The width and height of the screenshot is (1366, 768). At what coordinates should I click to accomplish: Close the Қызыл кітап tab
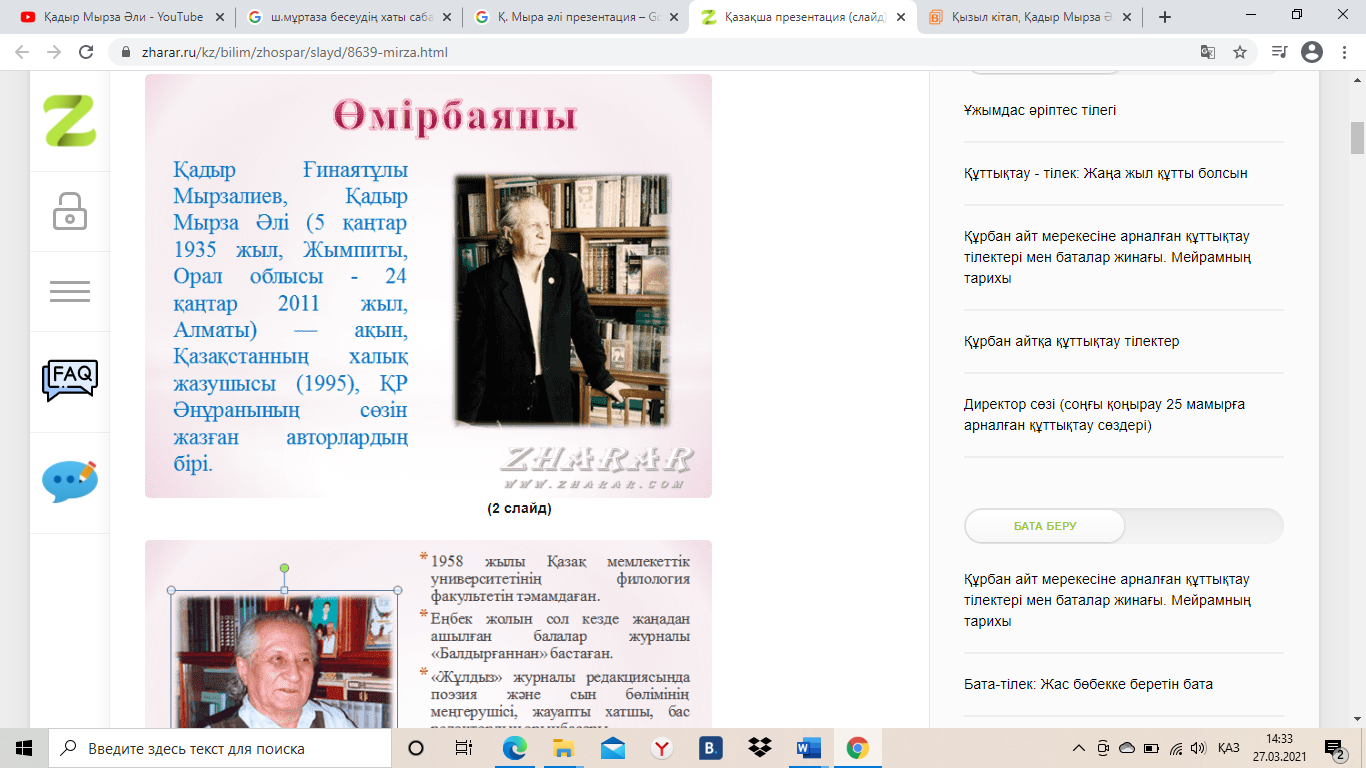[1129, 17]
